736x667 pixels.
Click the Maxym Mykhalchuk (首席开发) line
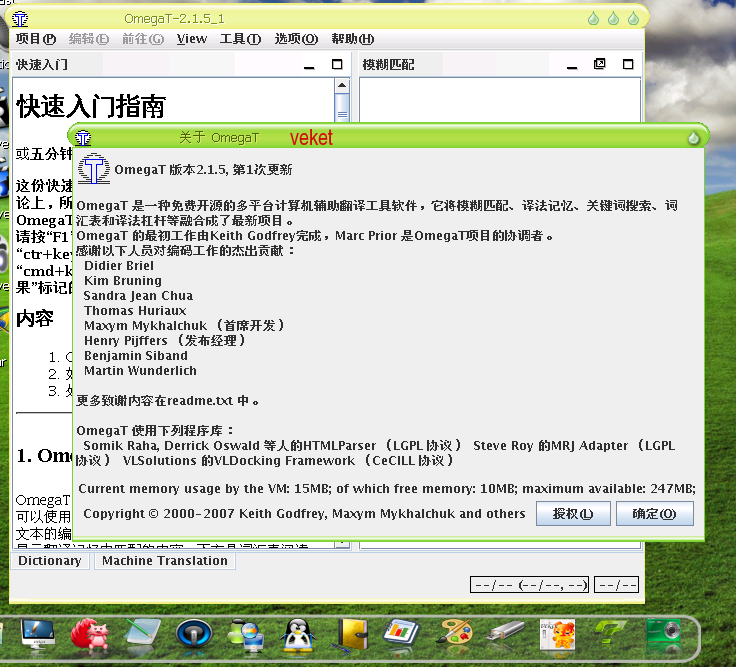(x=184, y=326)
